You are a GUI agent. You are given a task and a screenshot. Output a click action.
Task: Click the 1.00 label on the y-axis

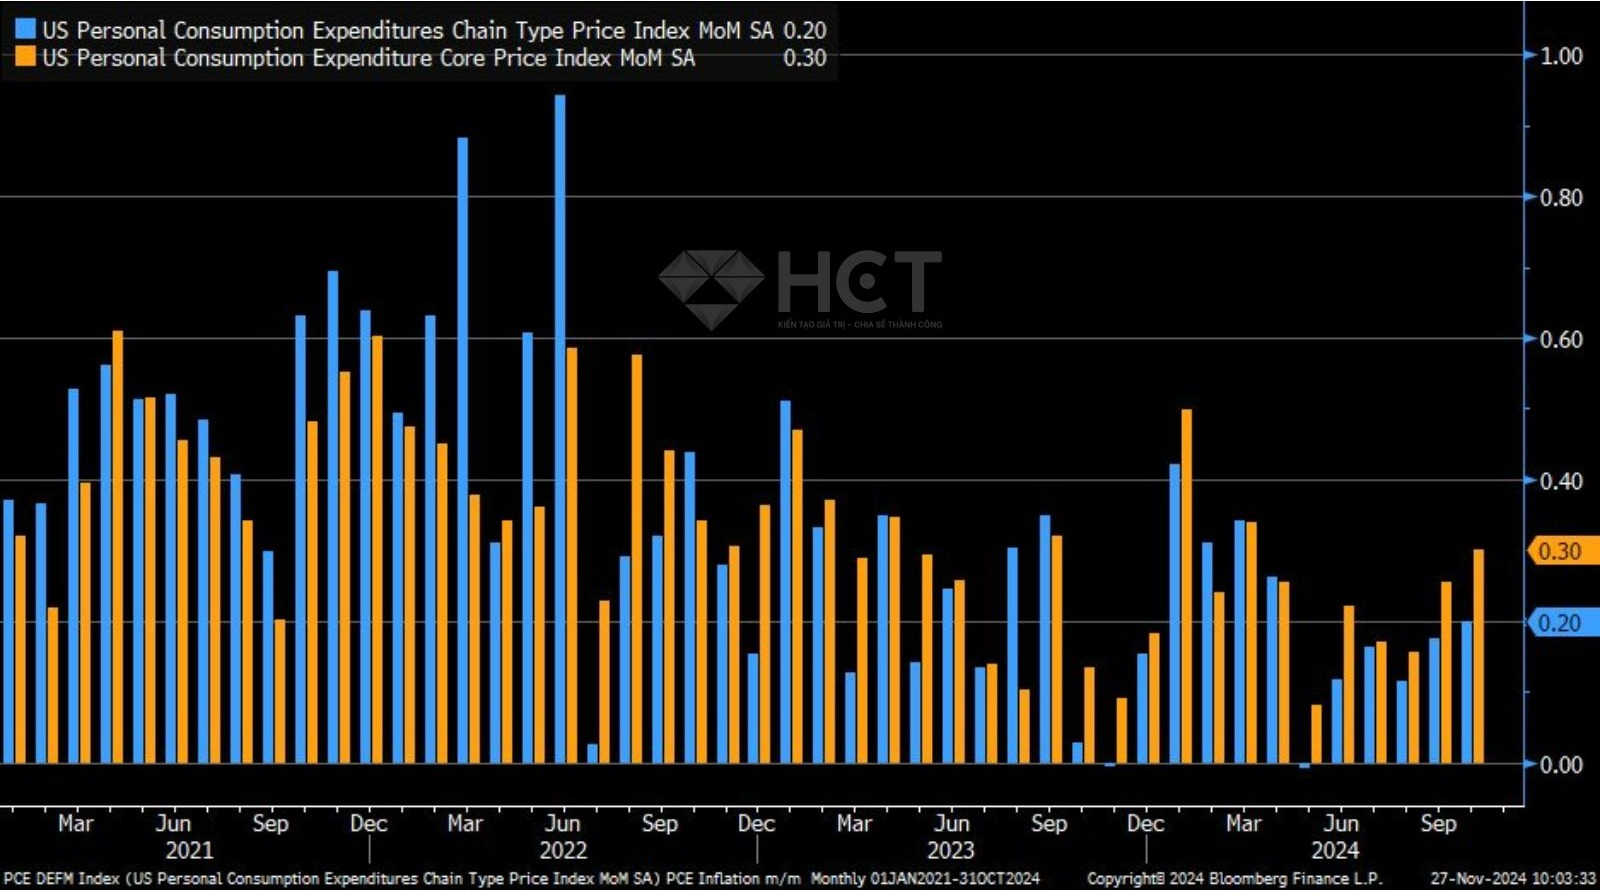click(1561, 56)
